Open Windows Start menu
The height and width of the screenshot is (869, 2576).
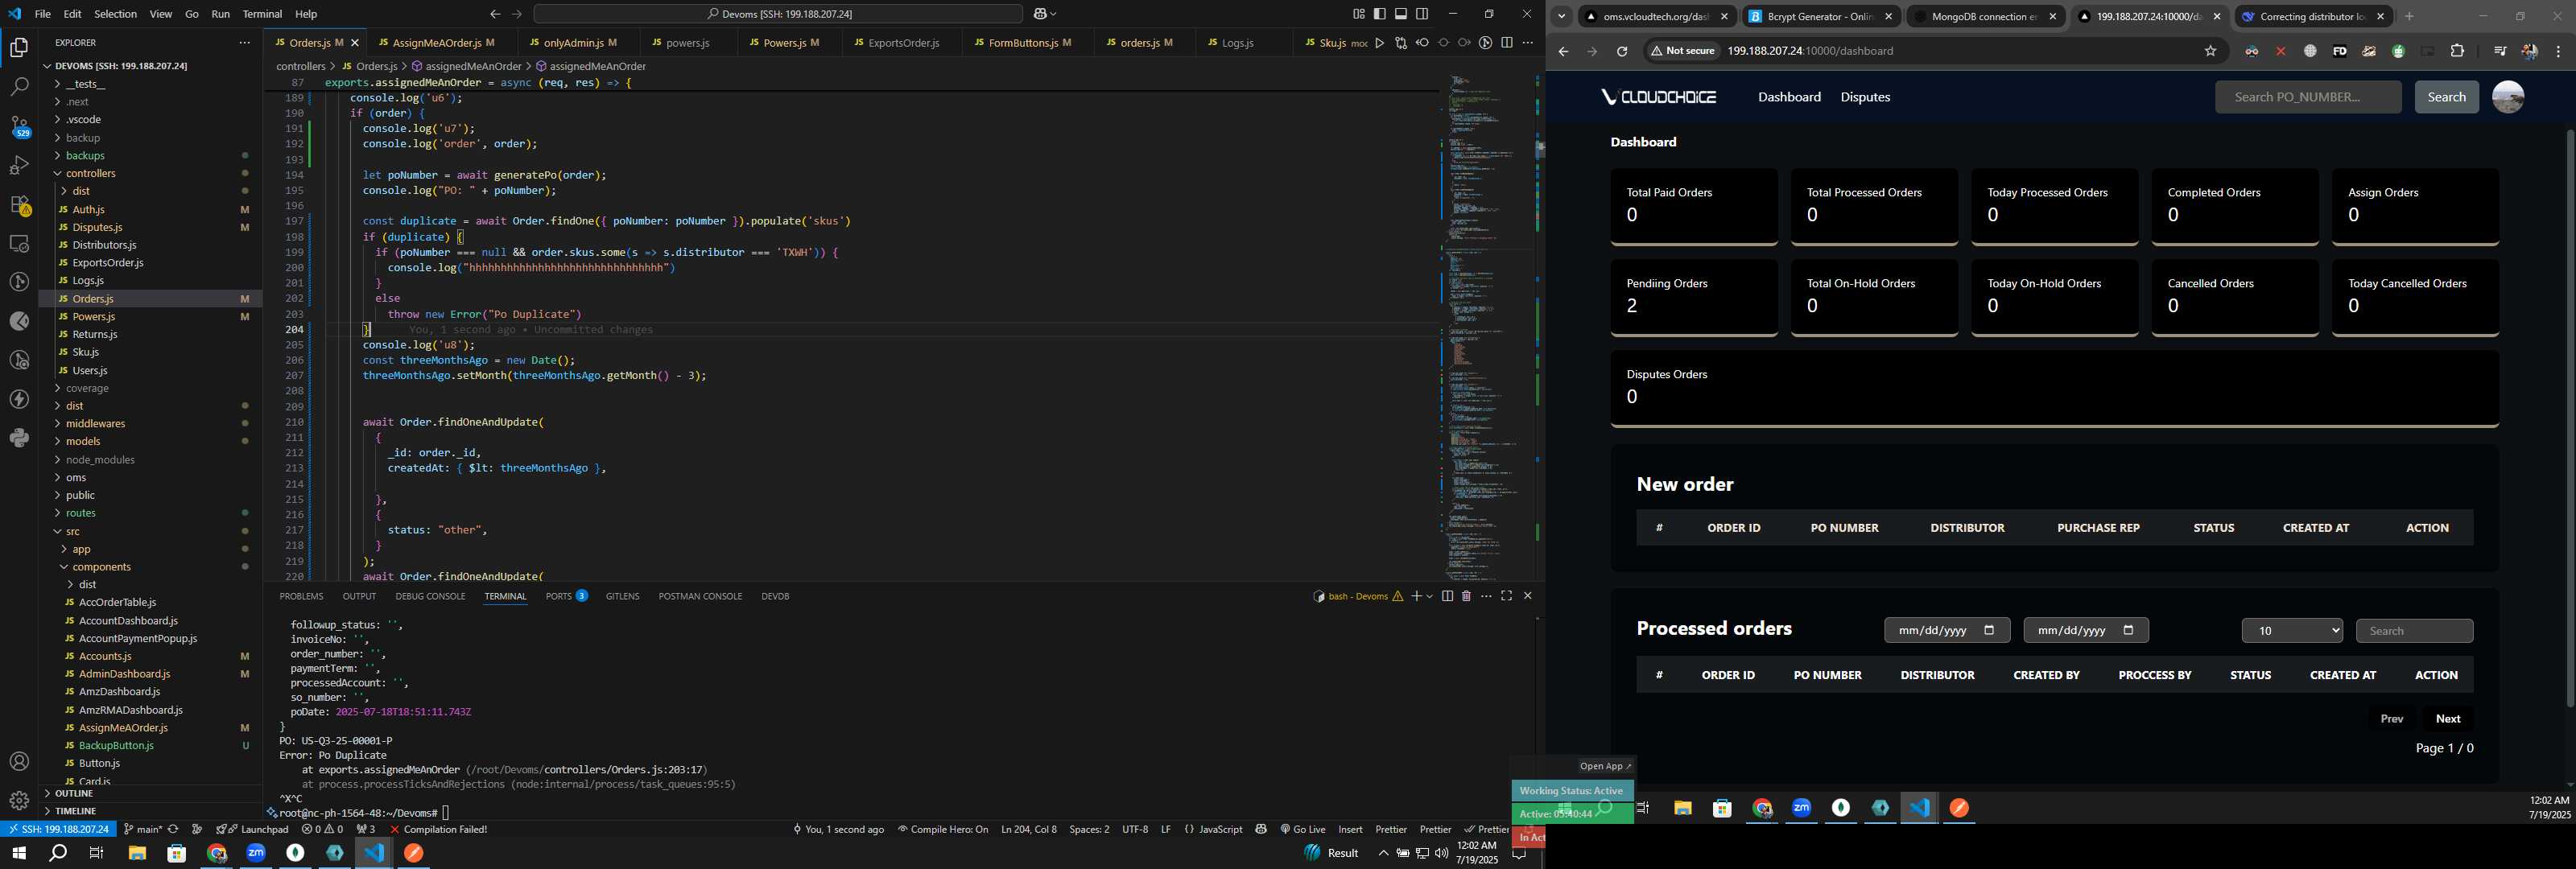coord(19,853)
